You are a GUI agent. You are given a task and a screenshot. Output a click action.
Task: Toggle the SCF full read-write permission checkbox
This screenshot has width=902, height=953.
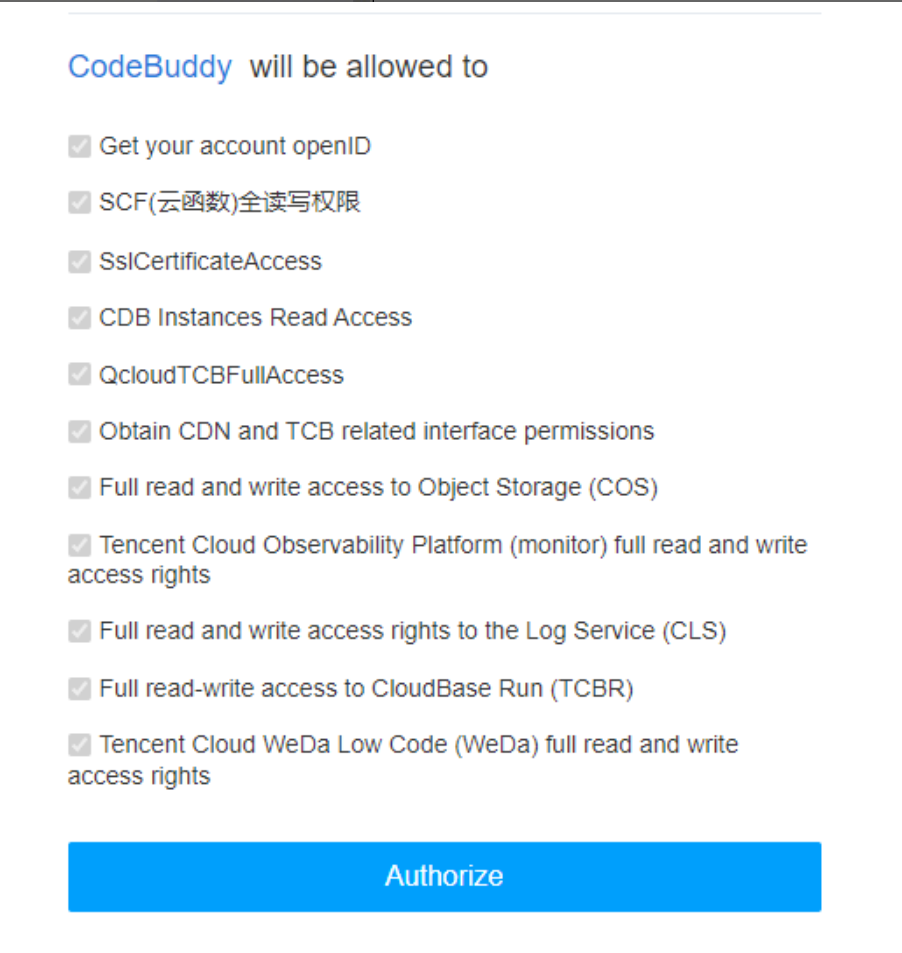(x=79, y=203)
